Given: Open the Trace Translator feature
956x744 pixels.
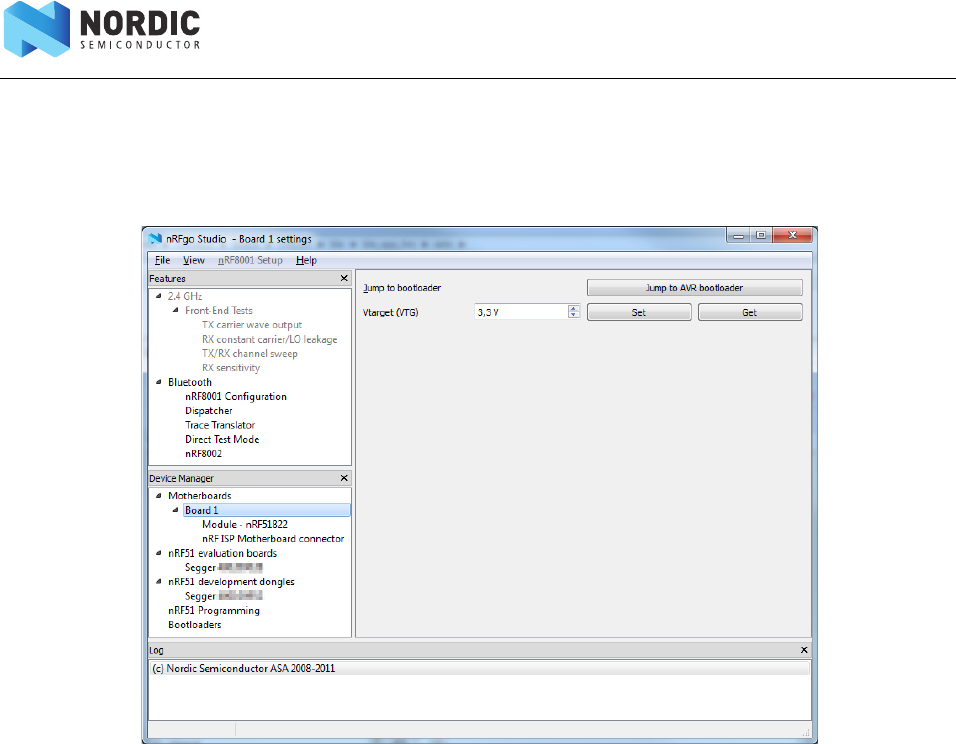Looking at the screenshot, I should point(220,425).
